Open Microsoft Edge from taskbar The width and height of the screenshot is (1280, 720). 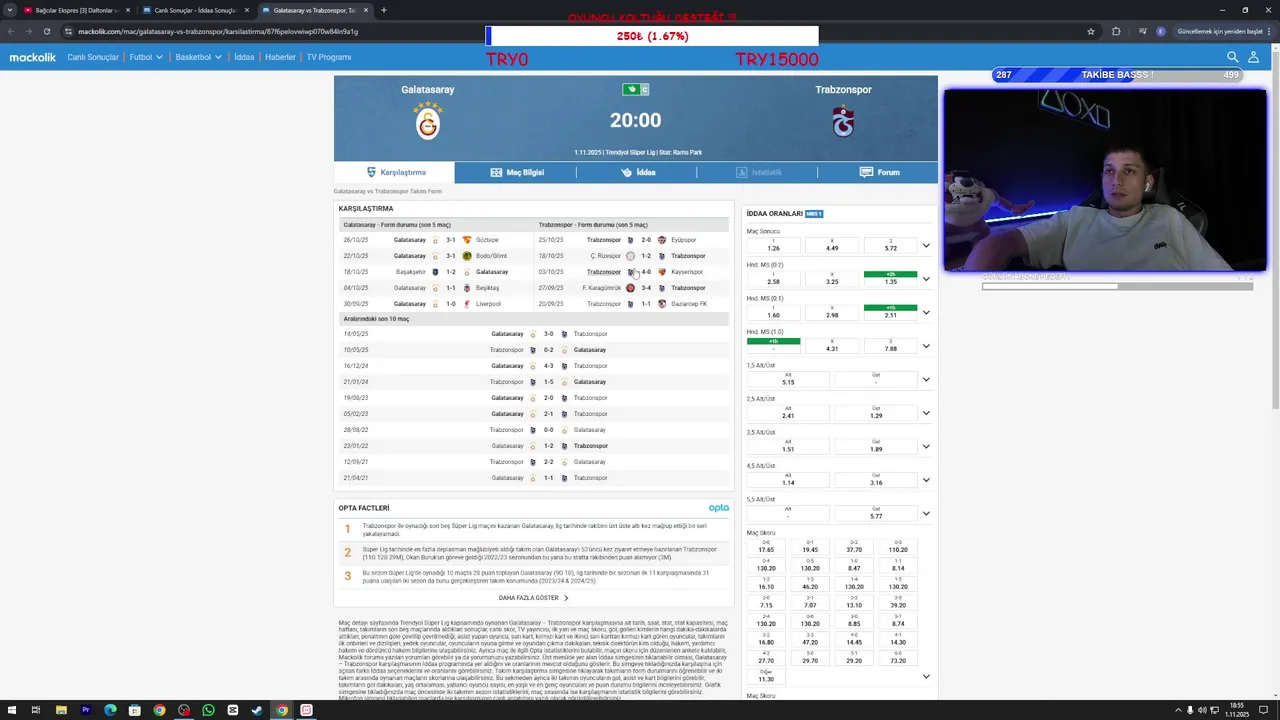point(110,710)
